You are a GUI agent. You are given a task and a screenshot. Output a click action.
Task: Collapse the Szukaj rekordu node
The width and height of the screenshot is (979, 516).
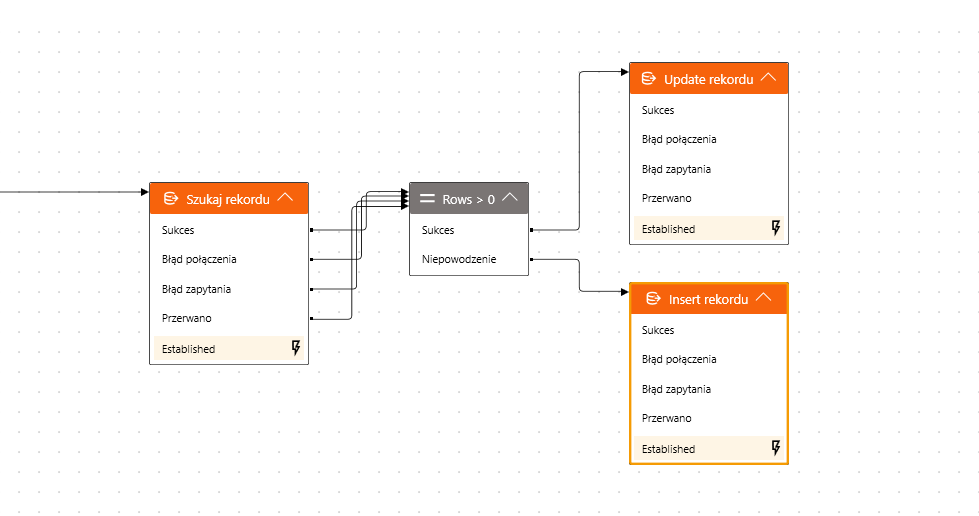285,198
